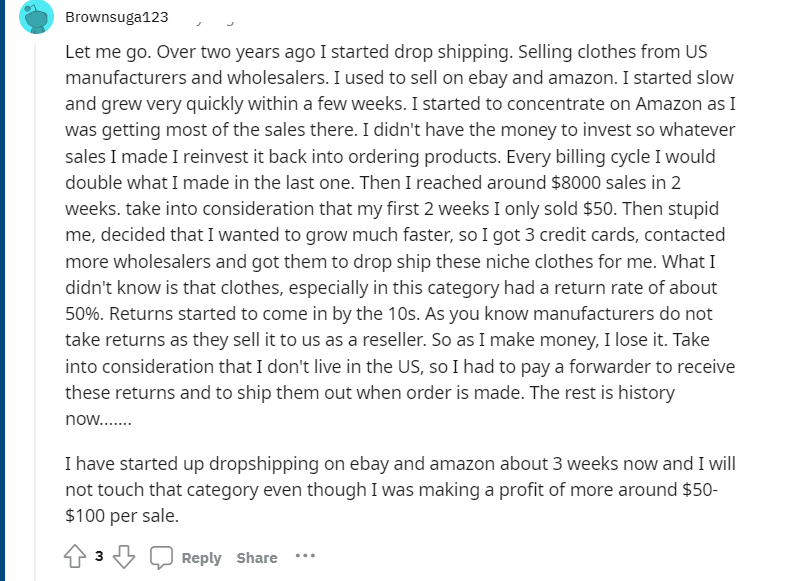Click the speech bubble reply icon
This screenshot has height=581, width=793.
(x=161, y=557)
